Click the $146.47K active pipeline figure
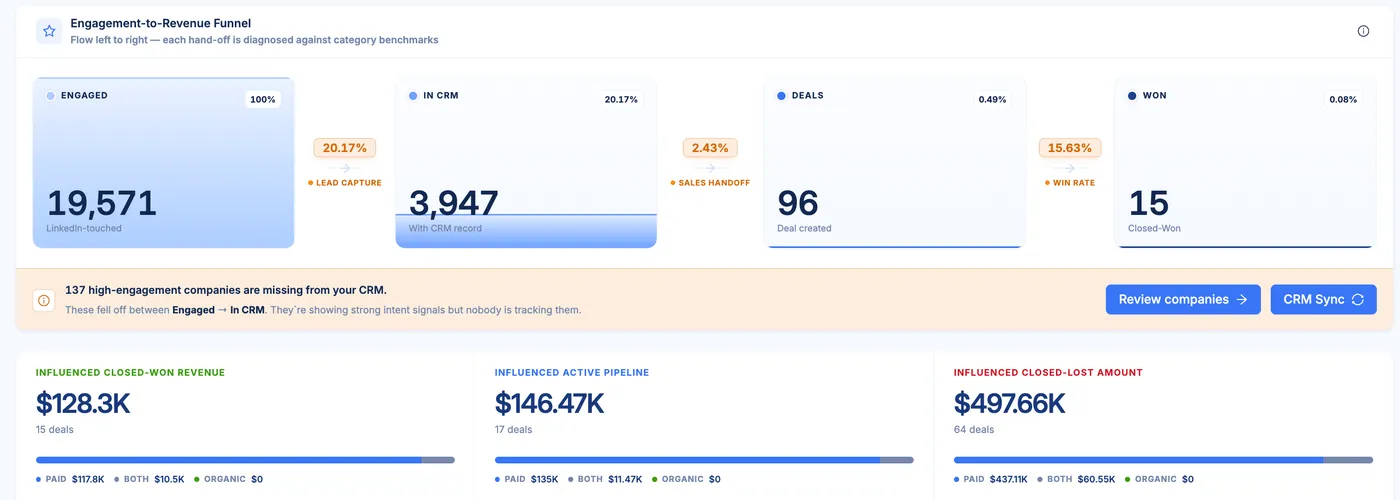 550,403
